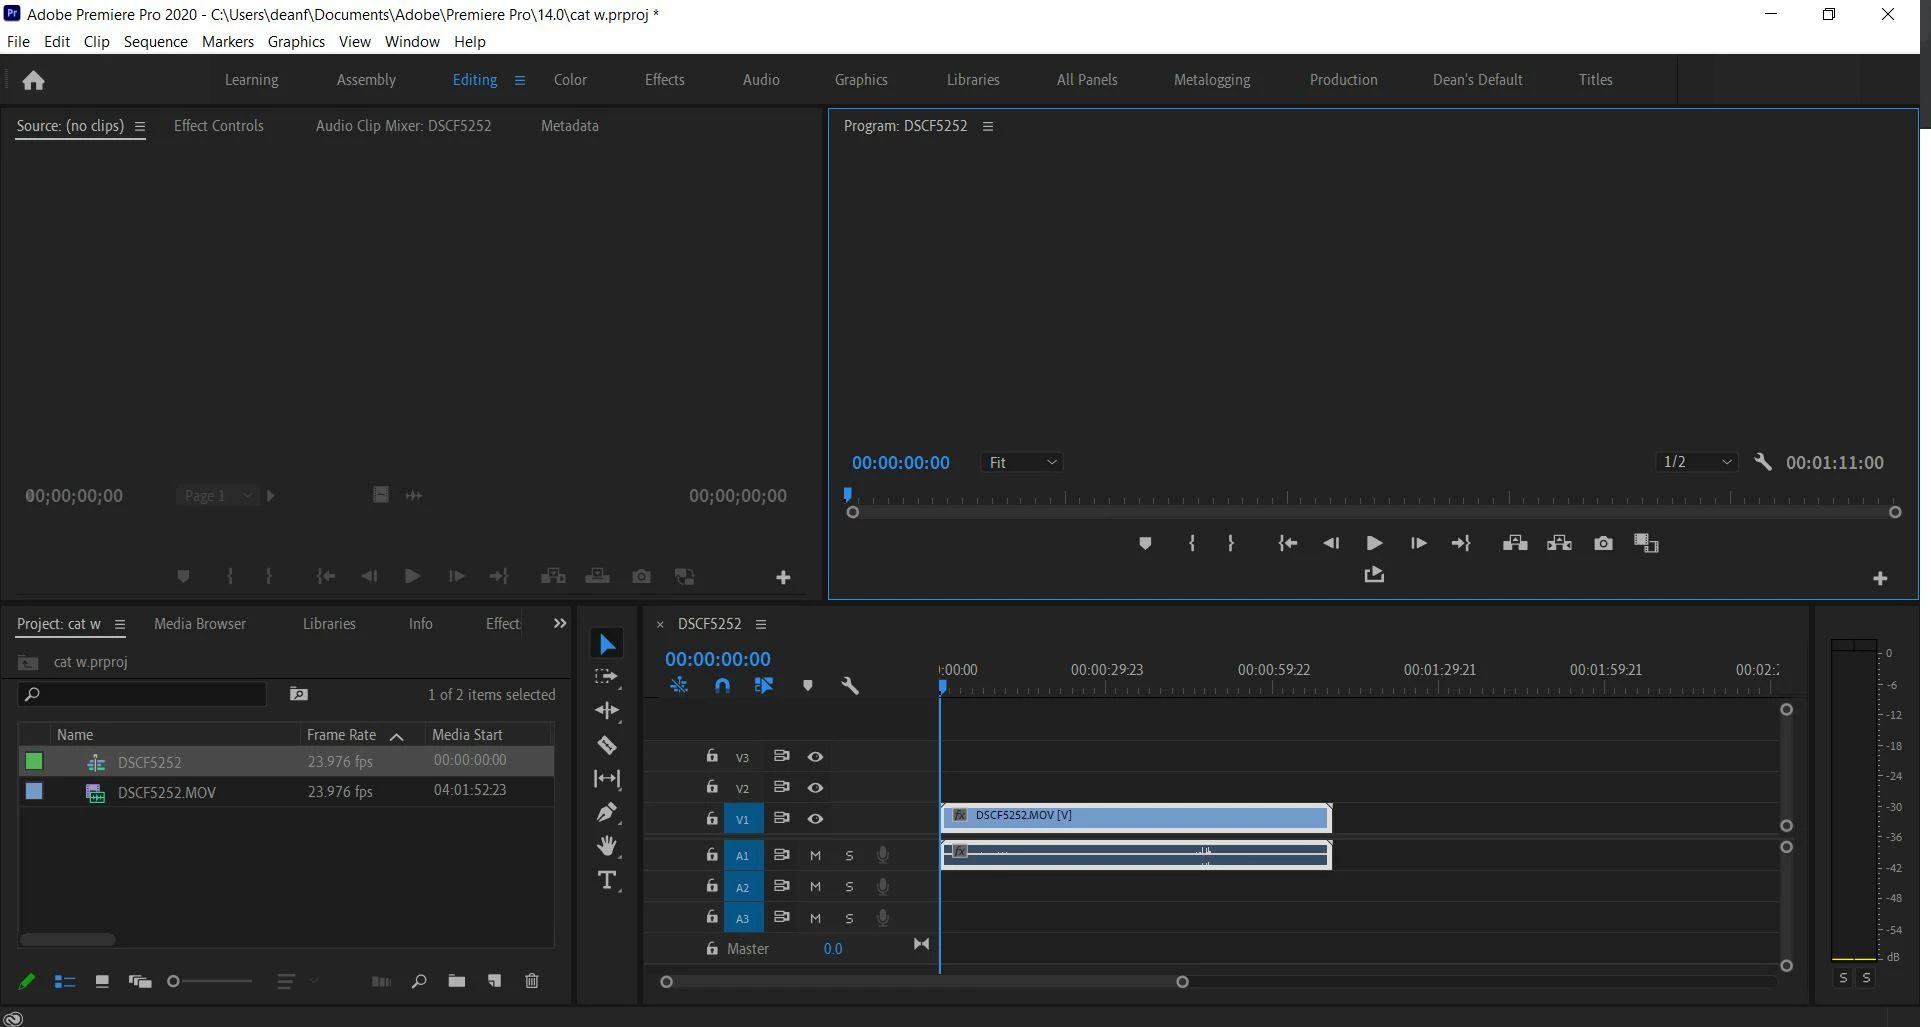Viewport: 1931px width, 1027px height.
Task: Create new item in Project panel
Action: point(494,981)
